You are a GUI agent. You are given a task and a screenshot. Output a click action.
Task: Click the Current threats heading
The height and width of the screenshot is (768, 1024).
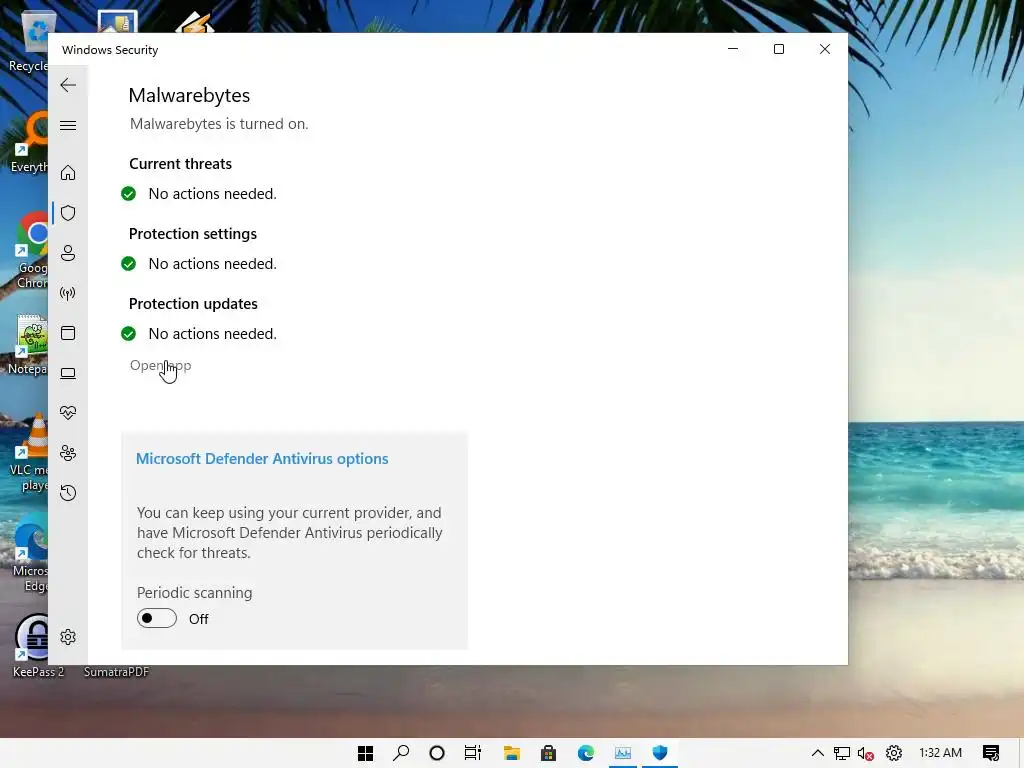click(x=180, y=164)
